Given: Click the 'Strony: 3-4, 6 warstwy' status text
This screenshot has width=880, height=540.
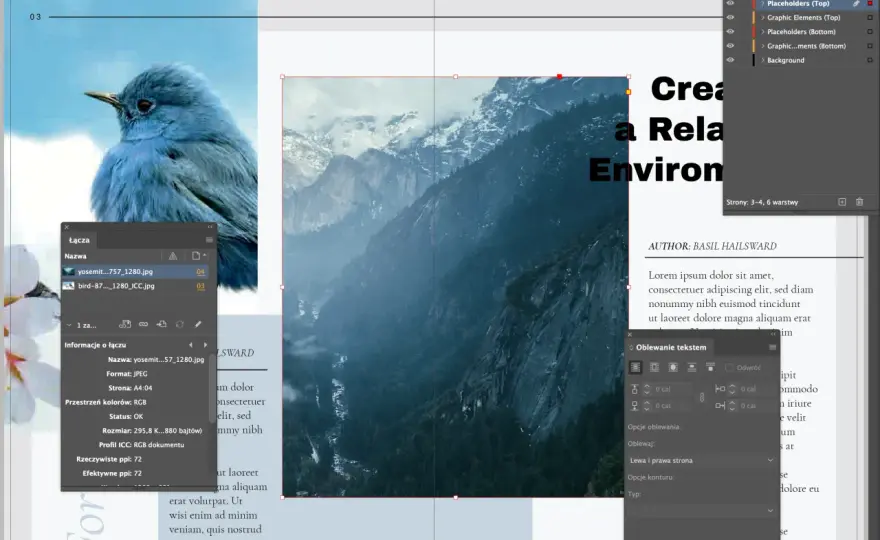Looking at the screenshot, I should pyautogui.click(x=762, y=202).
